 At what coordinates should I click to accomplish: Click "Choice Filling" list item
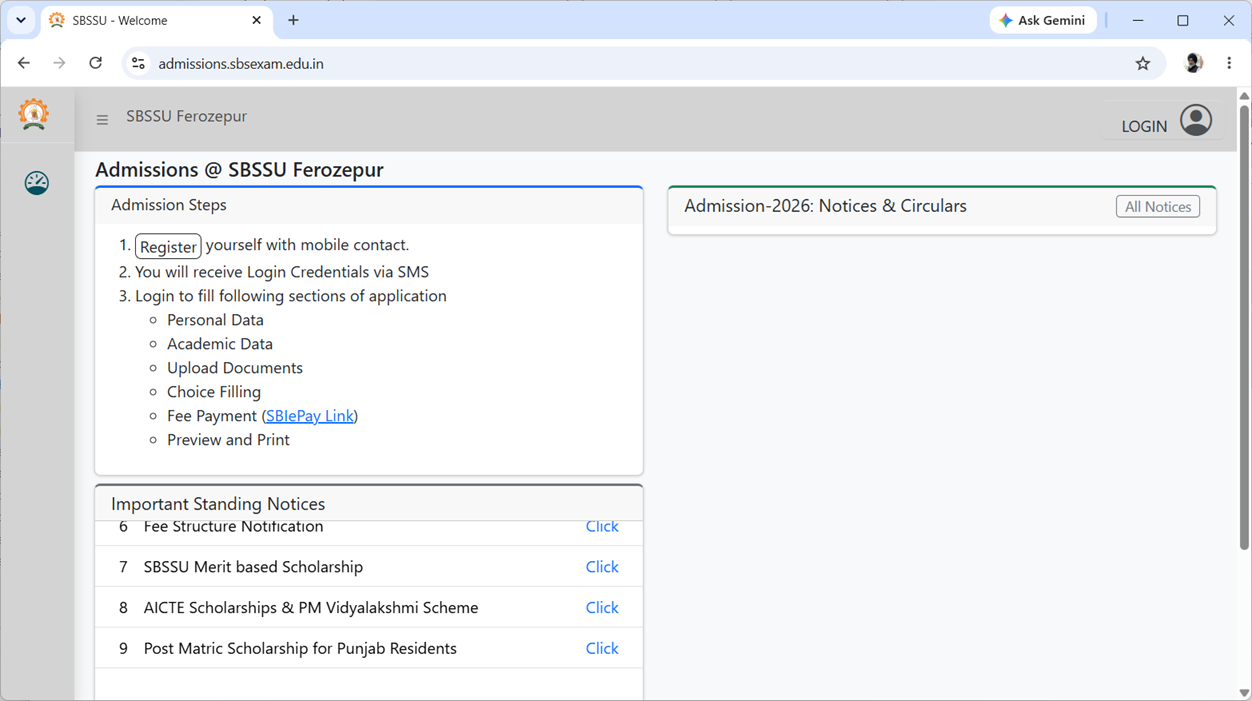214,392
